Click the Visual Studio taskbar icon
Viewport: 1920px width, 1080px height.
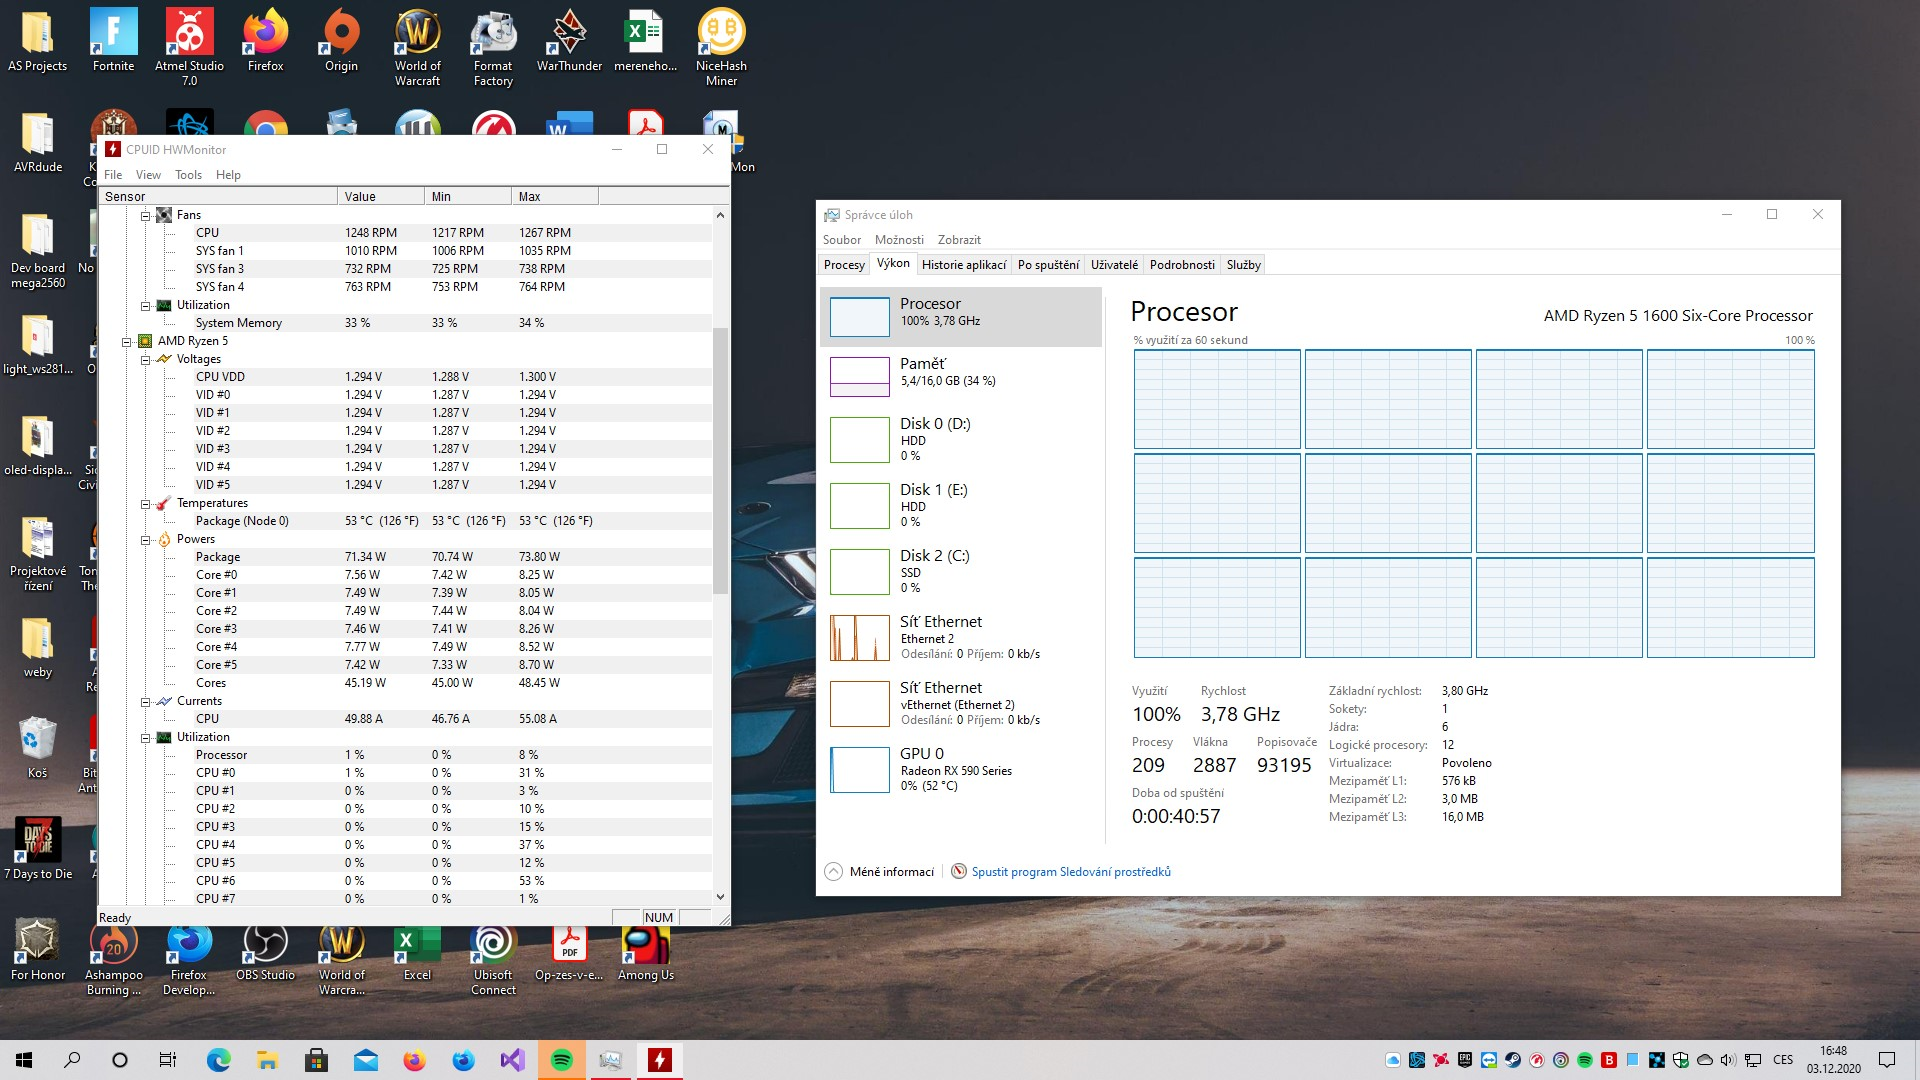512,1060
